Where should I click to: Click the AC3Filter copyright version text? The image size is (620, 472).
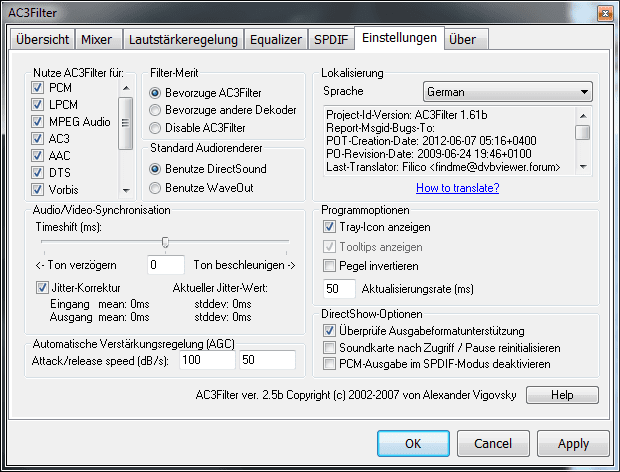(x=356, y=395)
